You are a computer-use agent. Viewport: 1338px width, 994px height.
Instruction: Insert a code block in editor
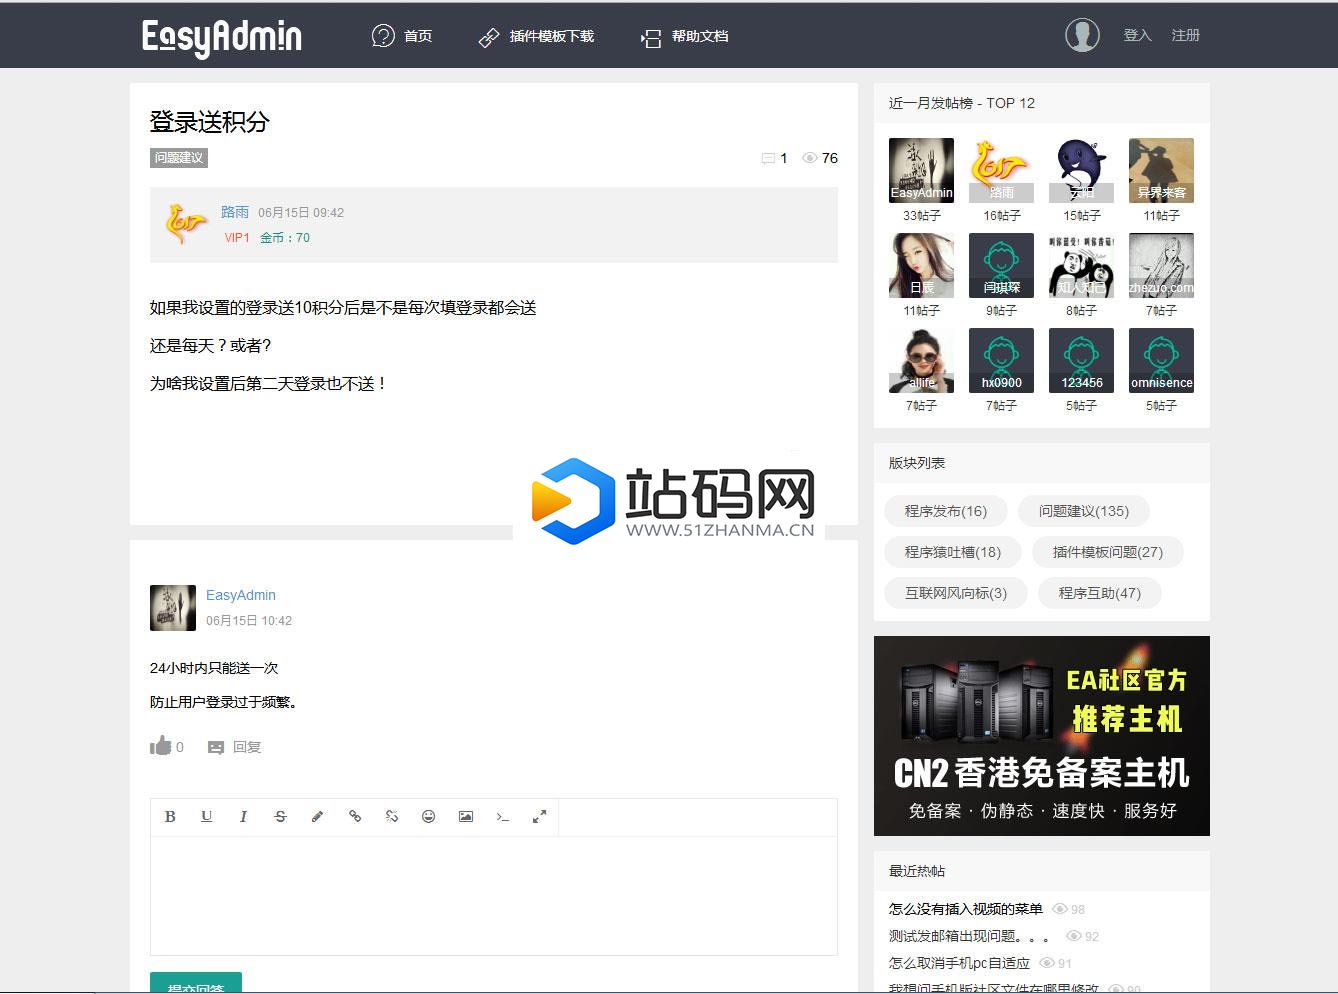point(502,816)
